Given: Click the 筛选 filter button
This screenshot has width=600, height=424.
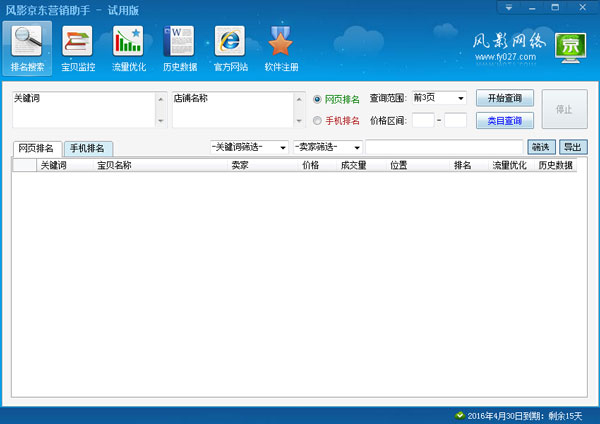Looking at the screenshot, I should [541, 147].
